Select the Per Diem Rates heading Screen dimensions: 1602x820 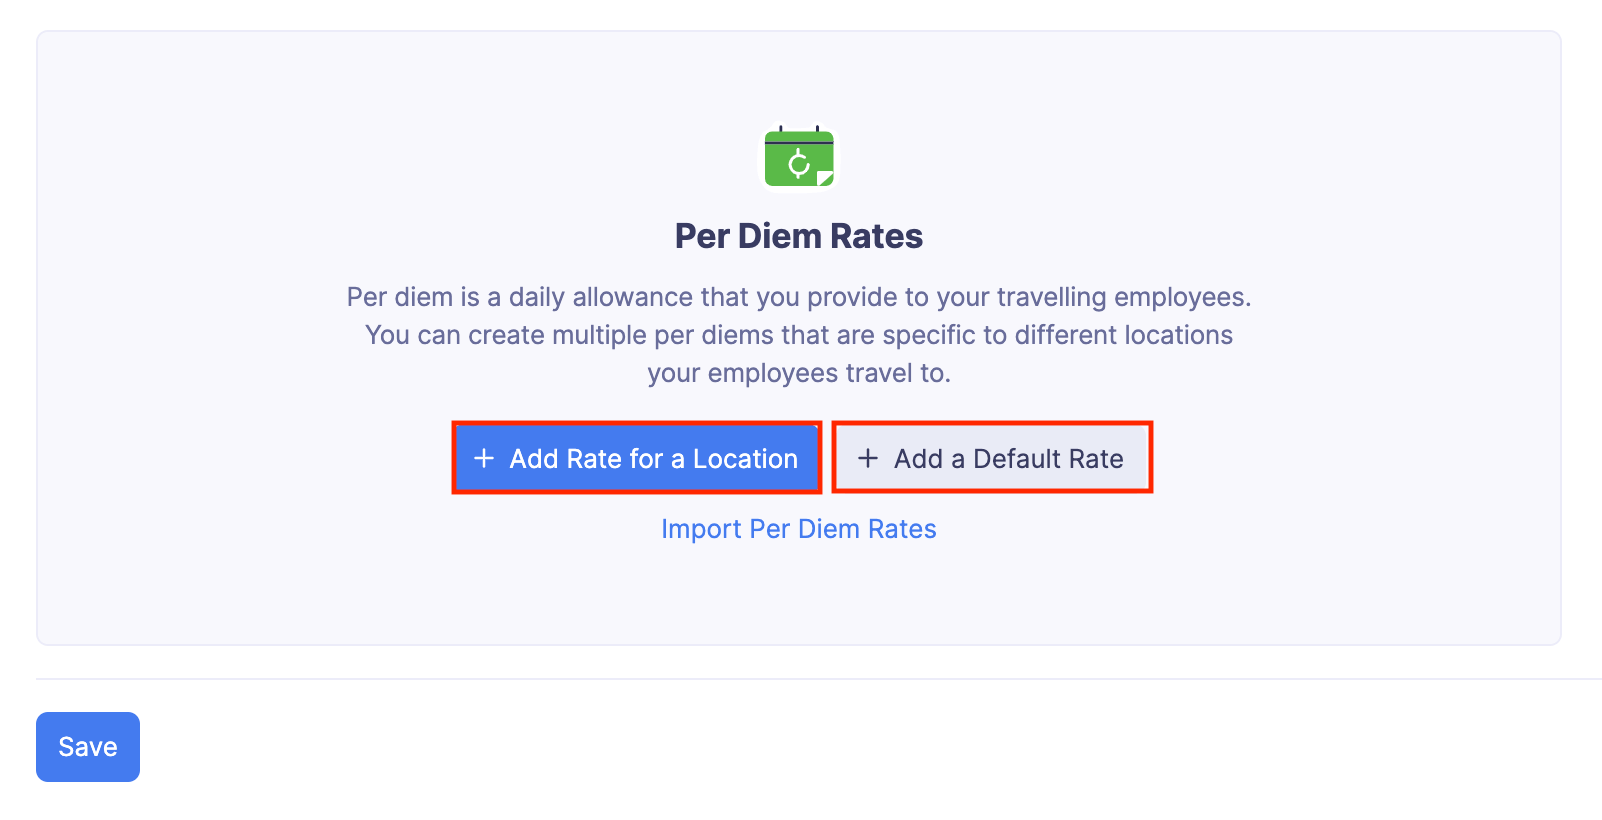tap(798, 236)
